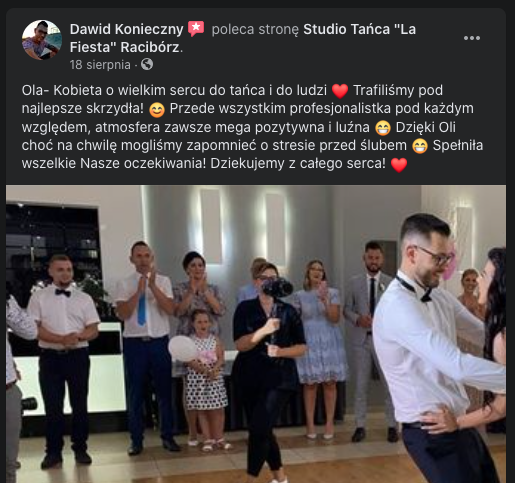Image resolution: width=515 pixels, height=483 pixels.
Task: Open Dawid Konieczny's round profile picture
Action: click(42, 40)
